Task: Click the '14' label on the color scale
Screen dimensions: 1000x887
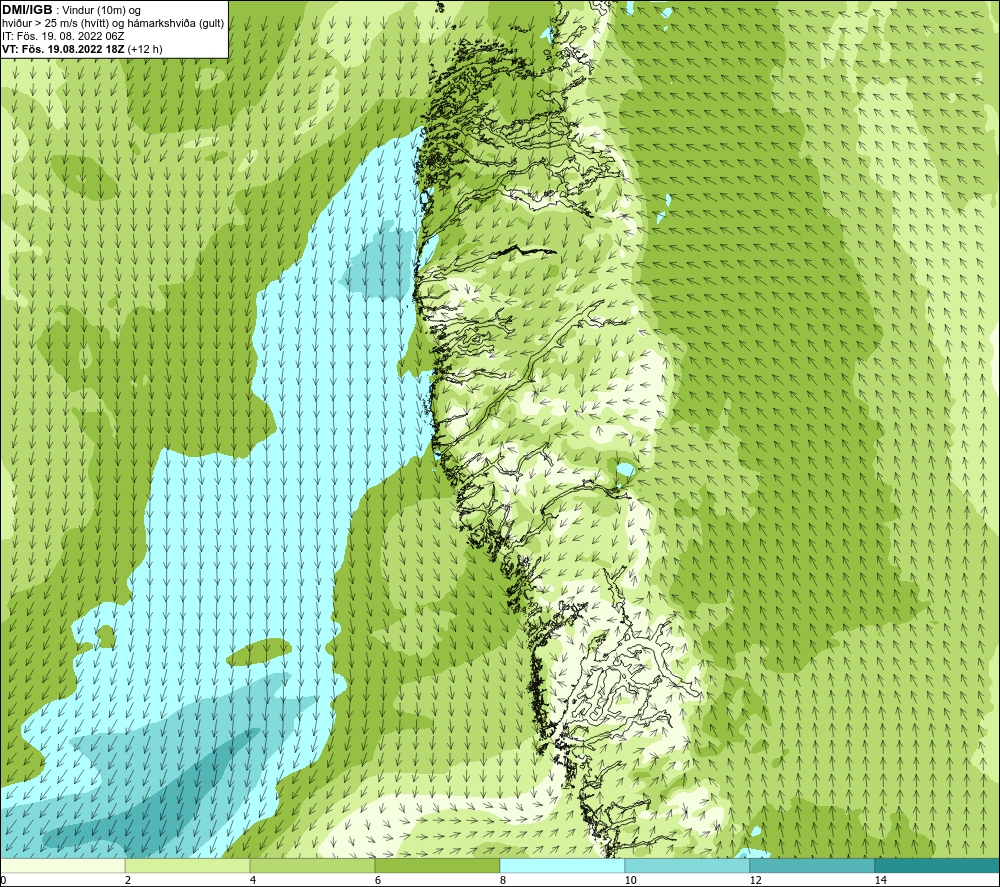Action: coord(881,881)
